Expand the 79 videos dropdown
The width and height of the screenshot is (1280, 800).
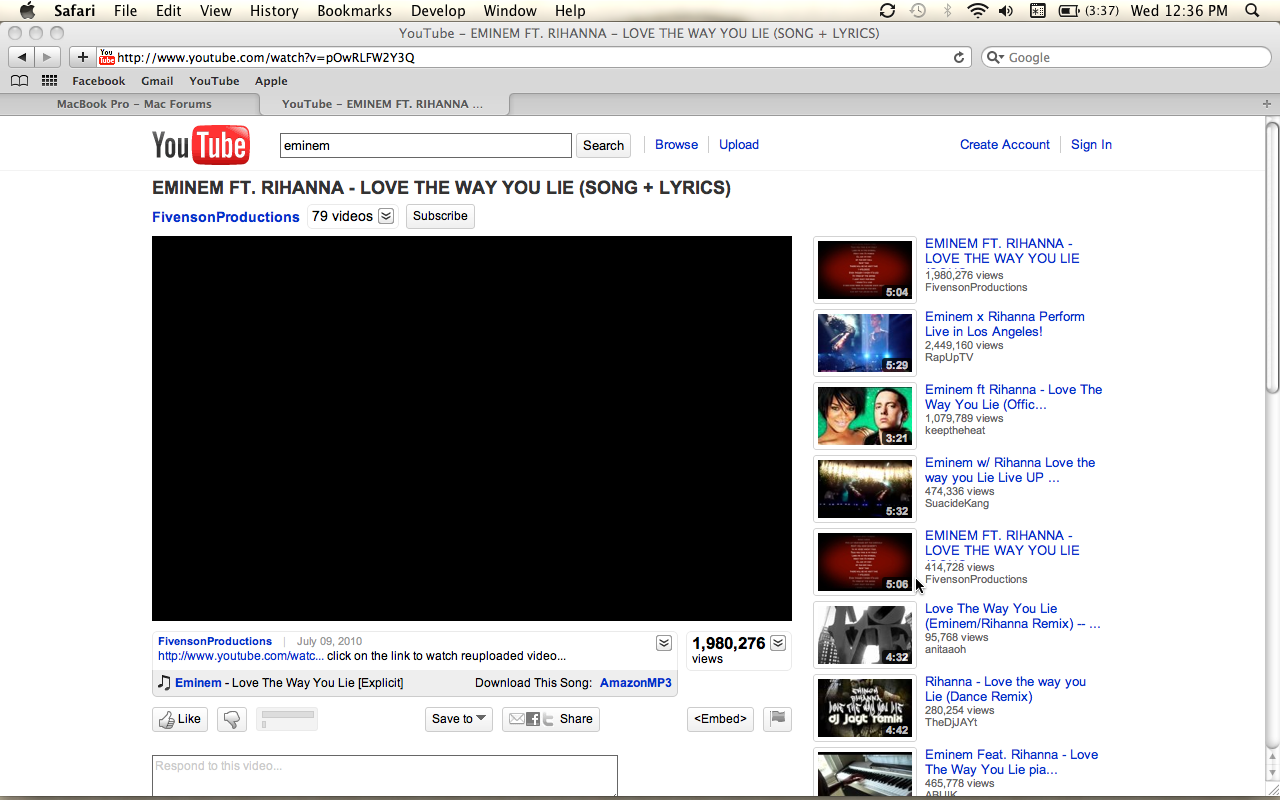[x=386, y=216]
